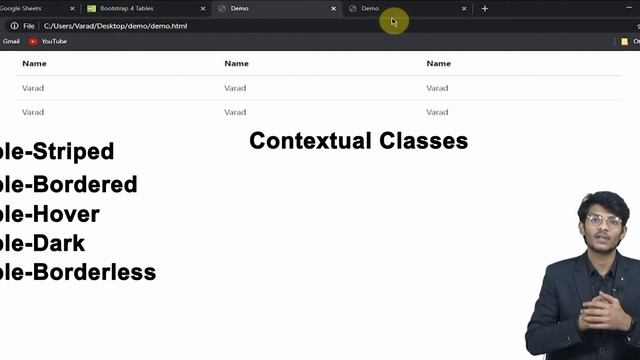The width and height of the screenshot is (640, 360).
Task: Click the Table-Hover text
Action: pyautogui.click(x=50, y=214)
